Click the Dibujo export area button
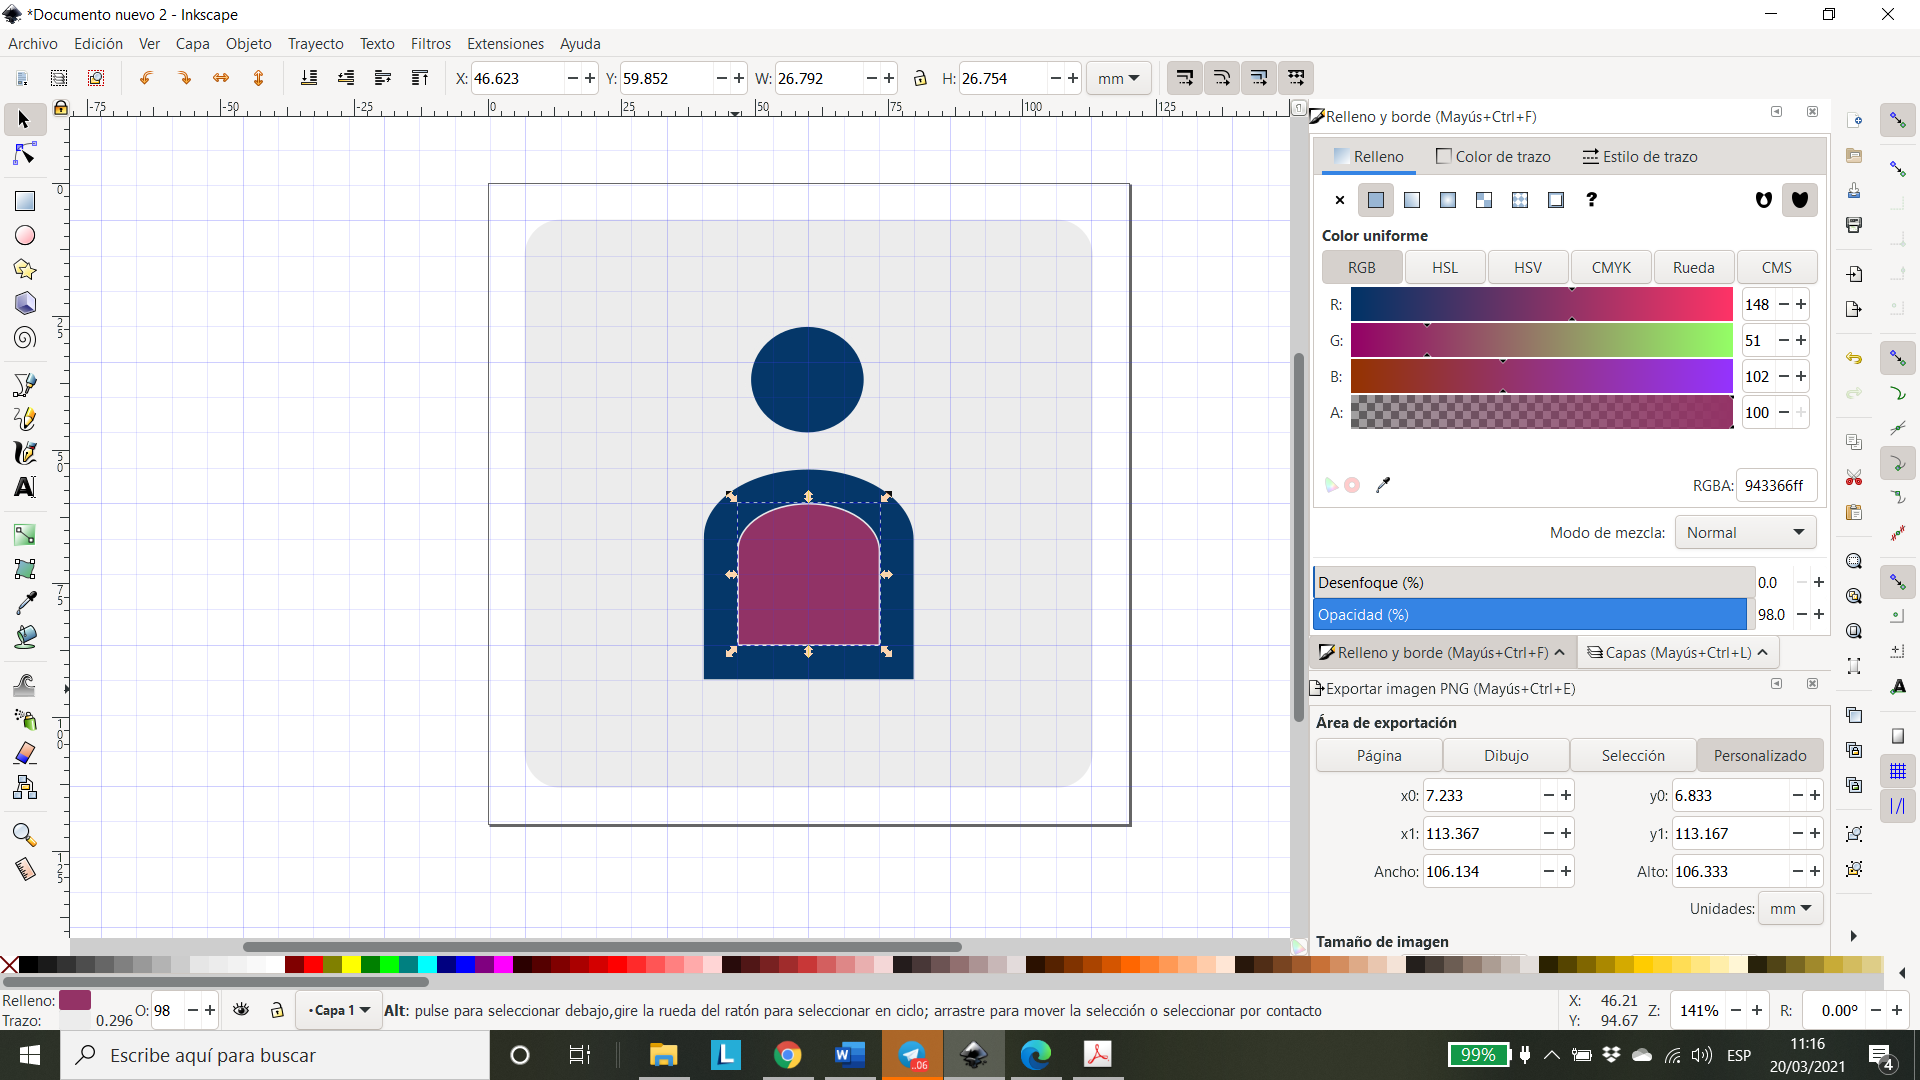Image resolution: width=1920 pixels, height=1080 pixels. 1506,756
